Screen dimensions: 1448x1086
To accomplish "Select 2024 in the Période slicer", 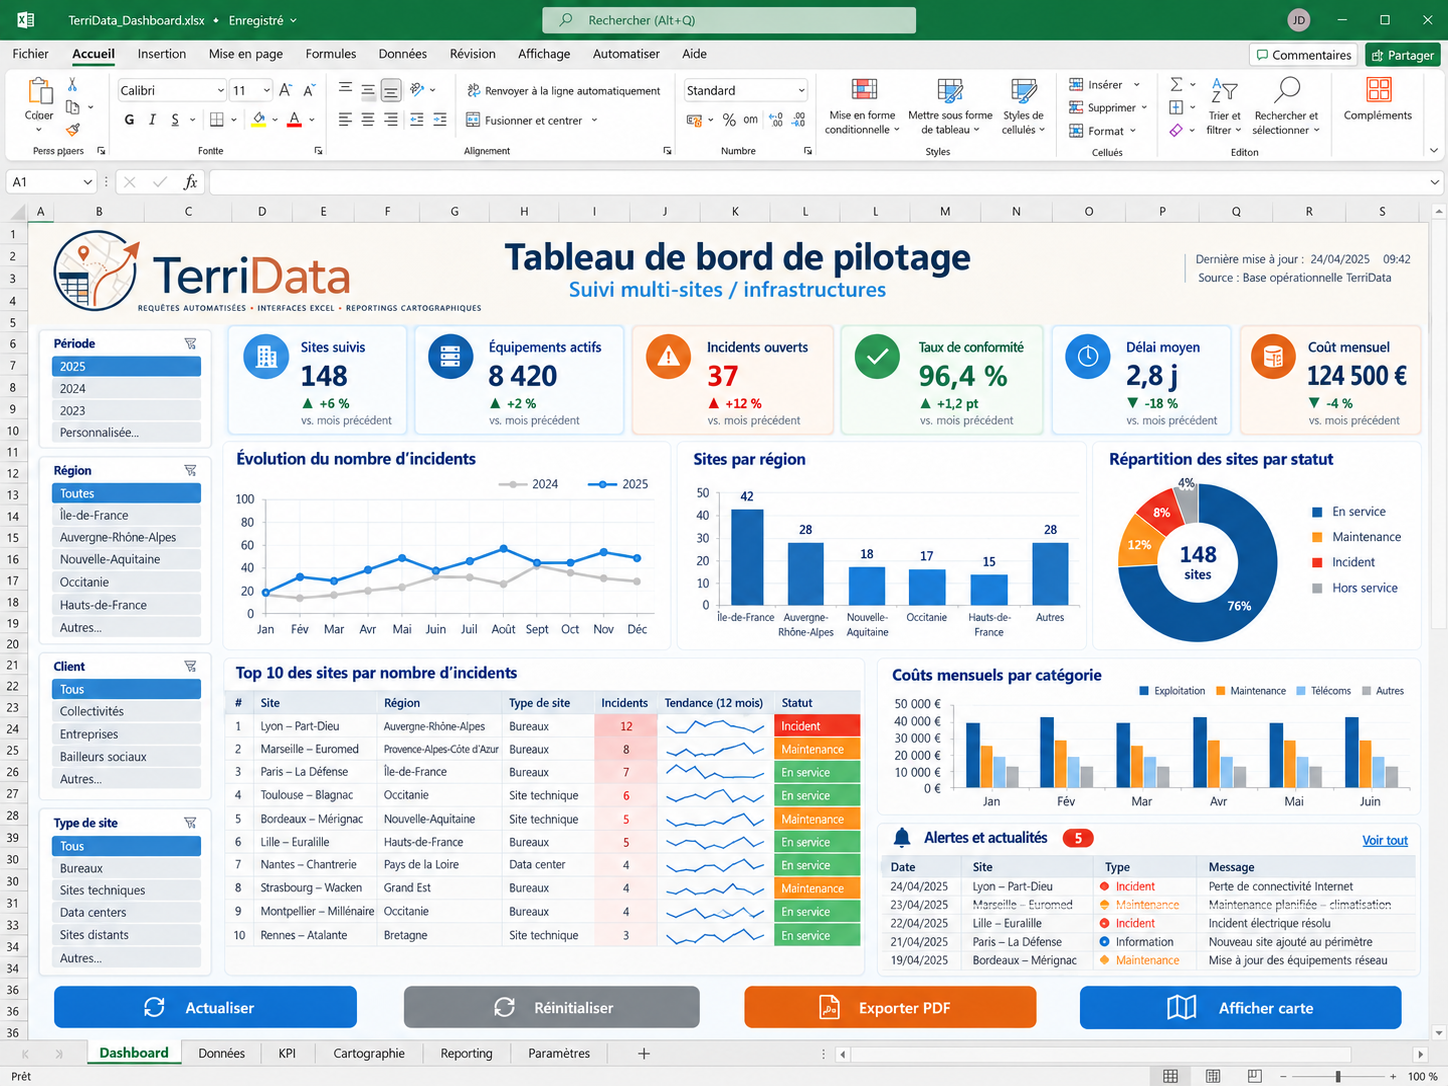I will [x=126, y=388].
